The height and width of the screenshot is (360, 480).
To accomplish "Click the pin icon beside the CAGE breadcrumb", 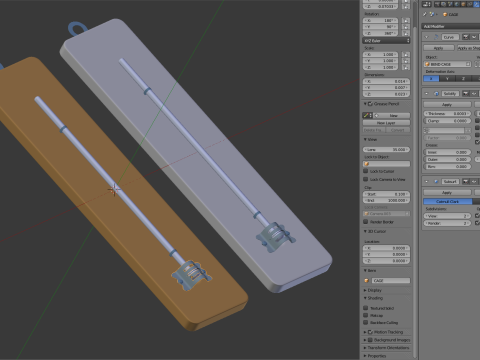I will 425,14.
